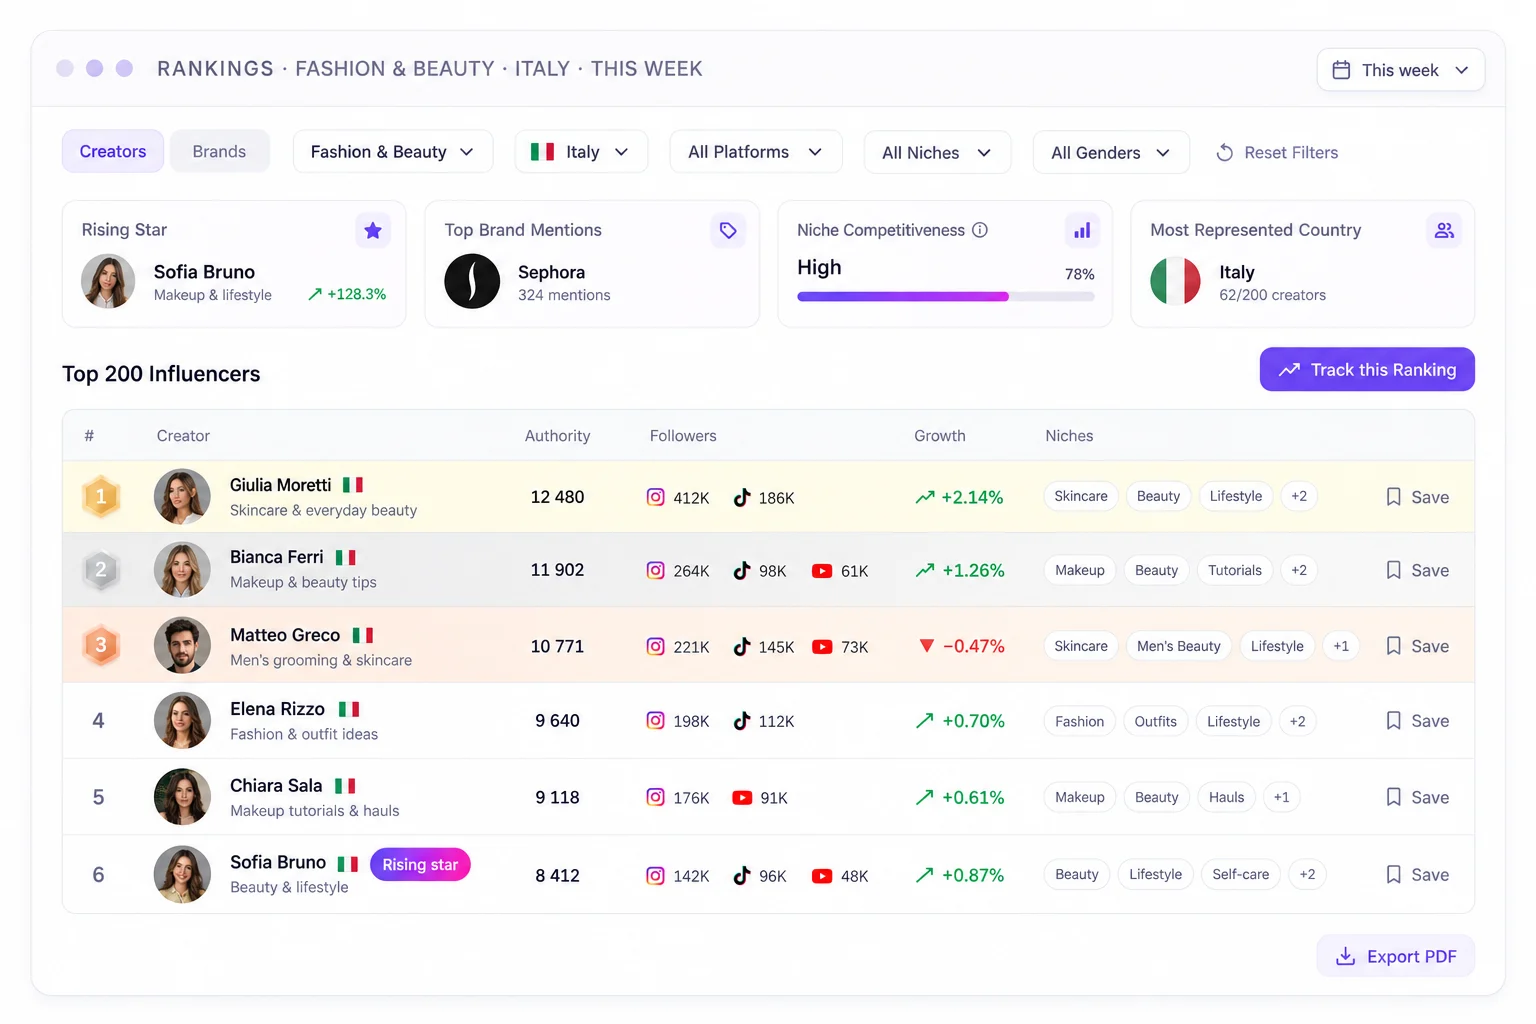Click the Track this Ranking button
The image size is (1536, 1024).
click(x=1367, y=369)
